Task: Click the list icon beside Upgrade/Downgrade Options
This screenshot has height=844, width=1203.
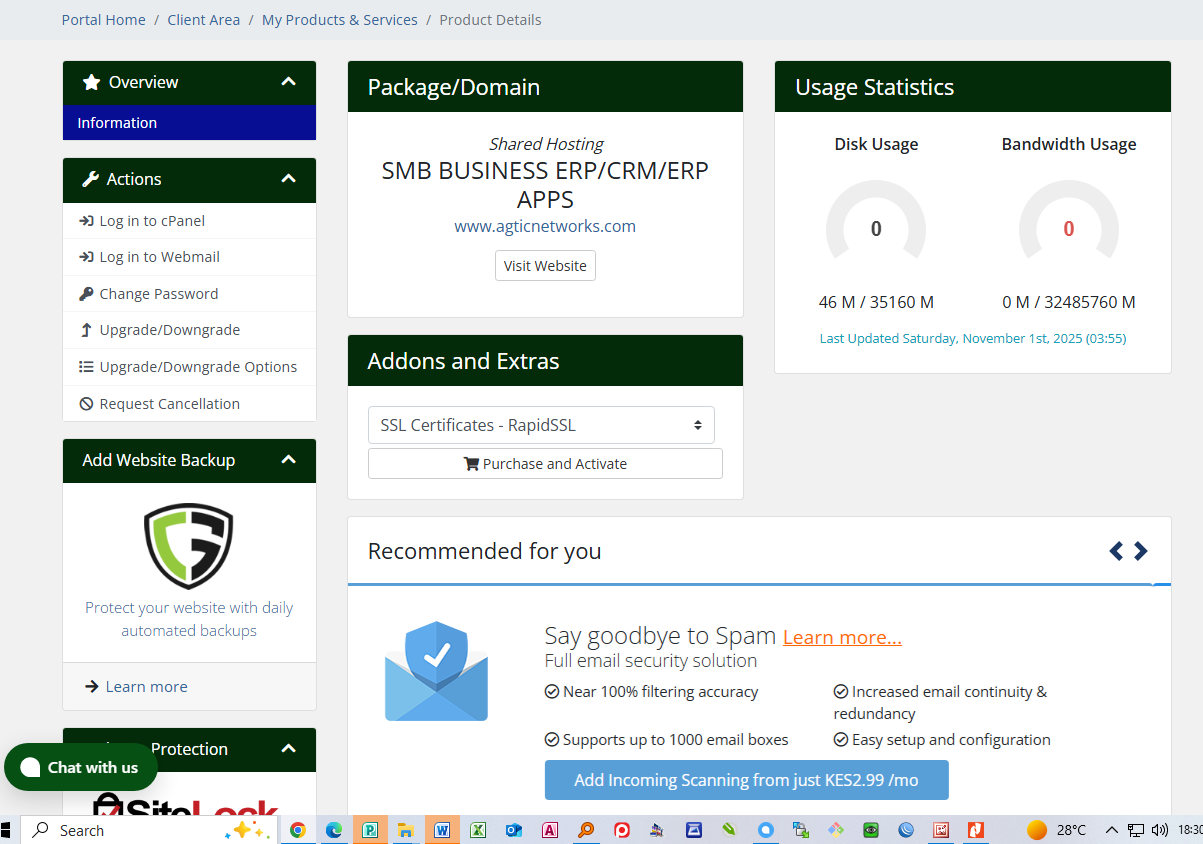Action: (85, 366)
